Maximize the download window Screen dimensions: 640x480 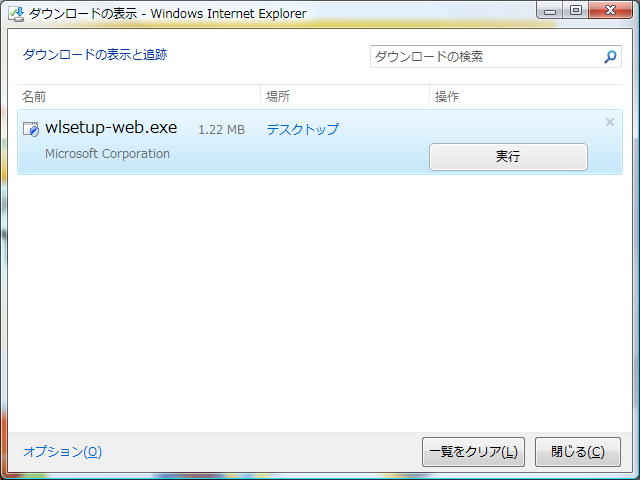(x=576, y=10)
